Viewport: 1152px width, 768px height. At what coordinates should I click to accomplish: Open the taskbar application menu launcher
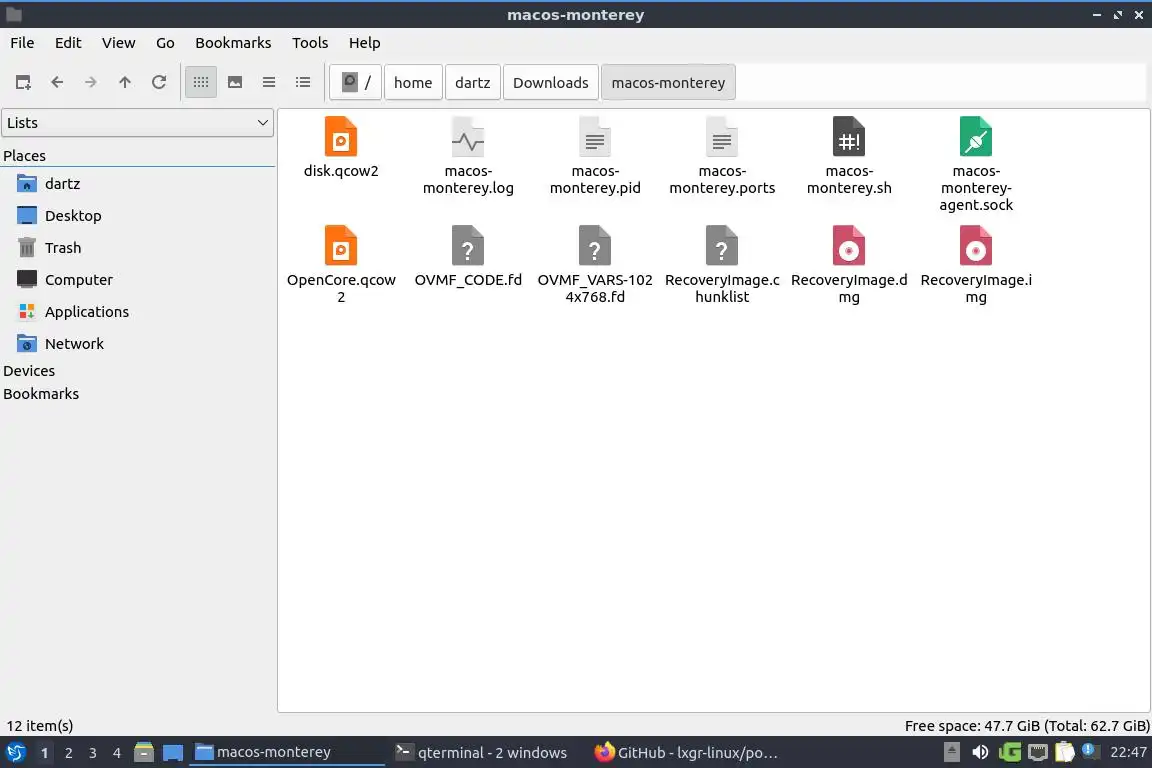pyautogui.click(x=15, y=753)
